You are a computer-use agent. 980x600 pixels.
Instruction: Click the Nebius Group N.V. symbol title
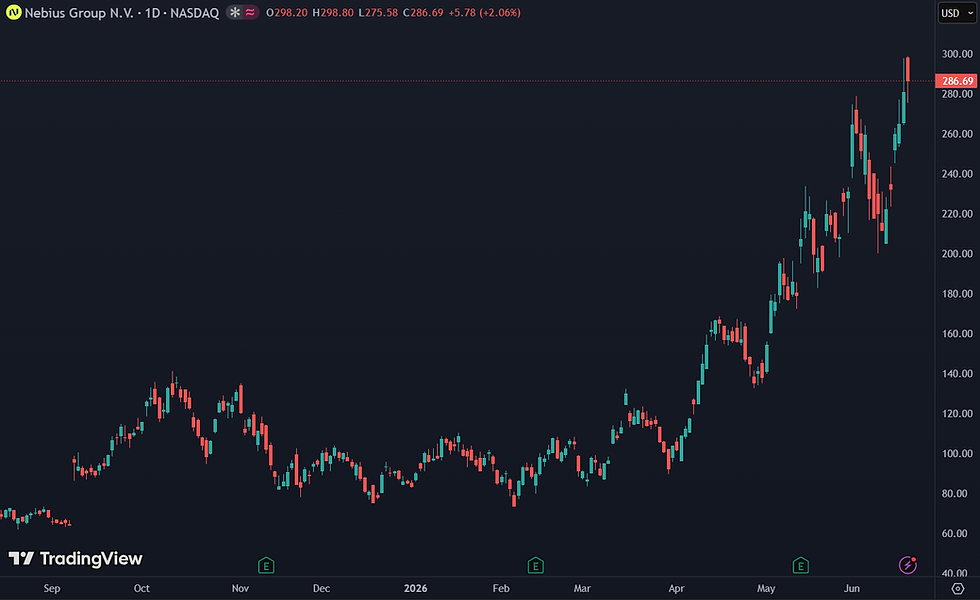[x=79, y=12]
